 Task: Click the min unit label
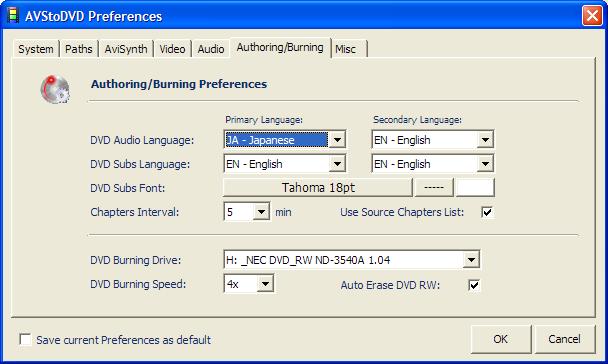tap(283, 212)
